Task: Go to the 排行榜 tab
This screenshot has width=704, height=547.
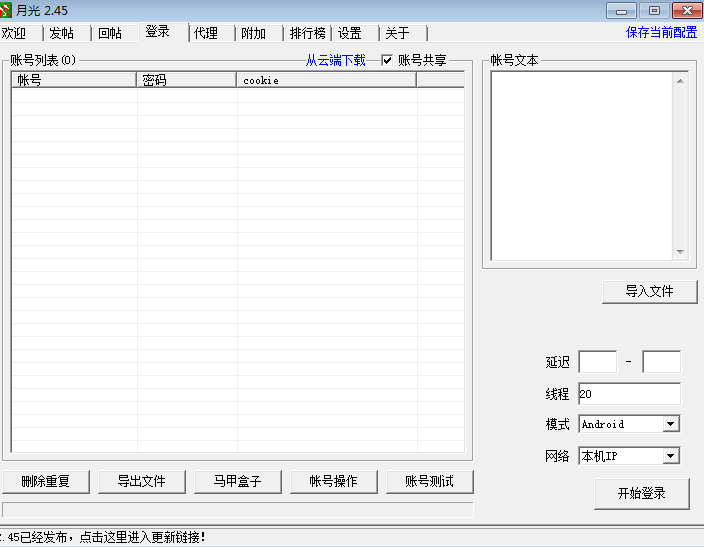Action: (x=307, y=33)
